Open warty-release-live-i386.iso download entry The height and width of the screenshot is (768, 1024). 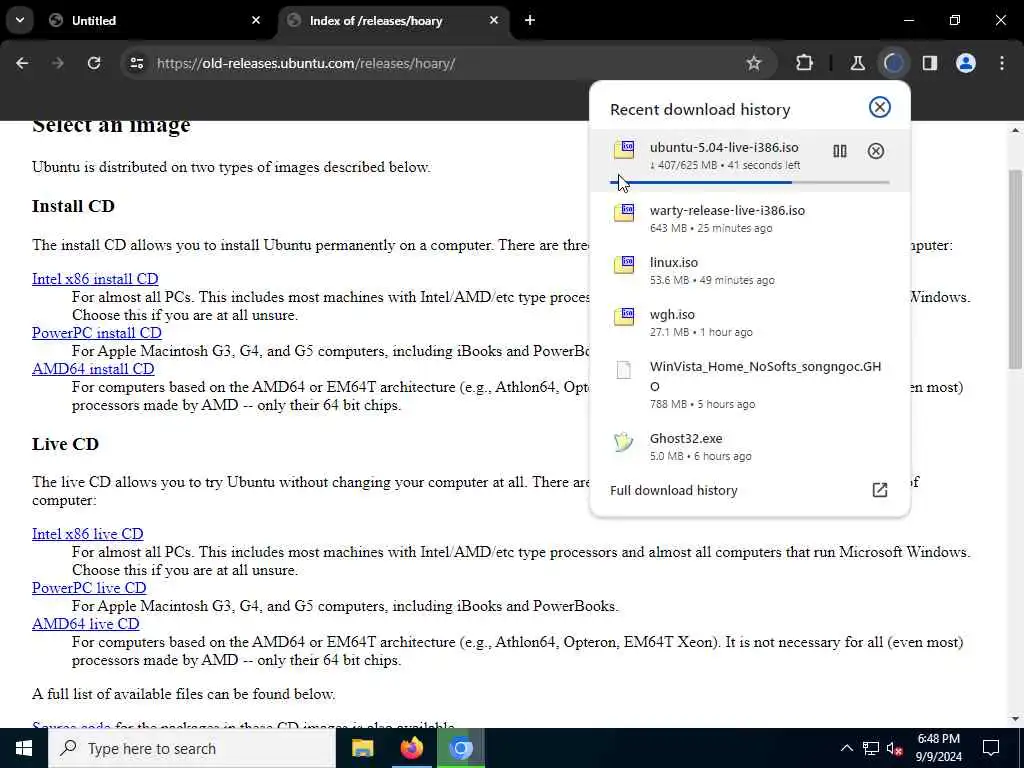point(750,218)
